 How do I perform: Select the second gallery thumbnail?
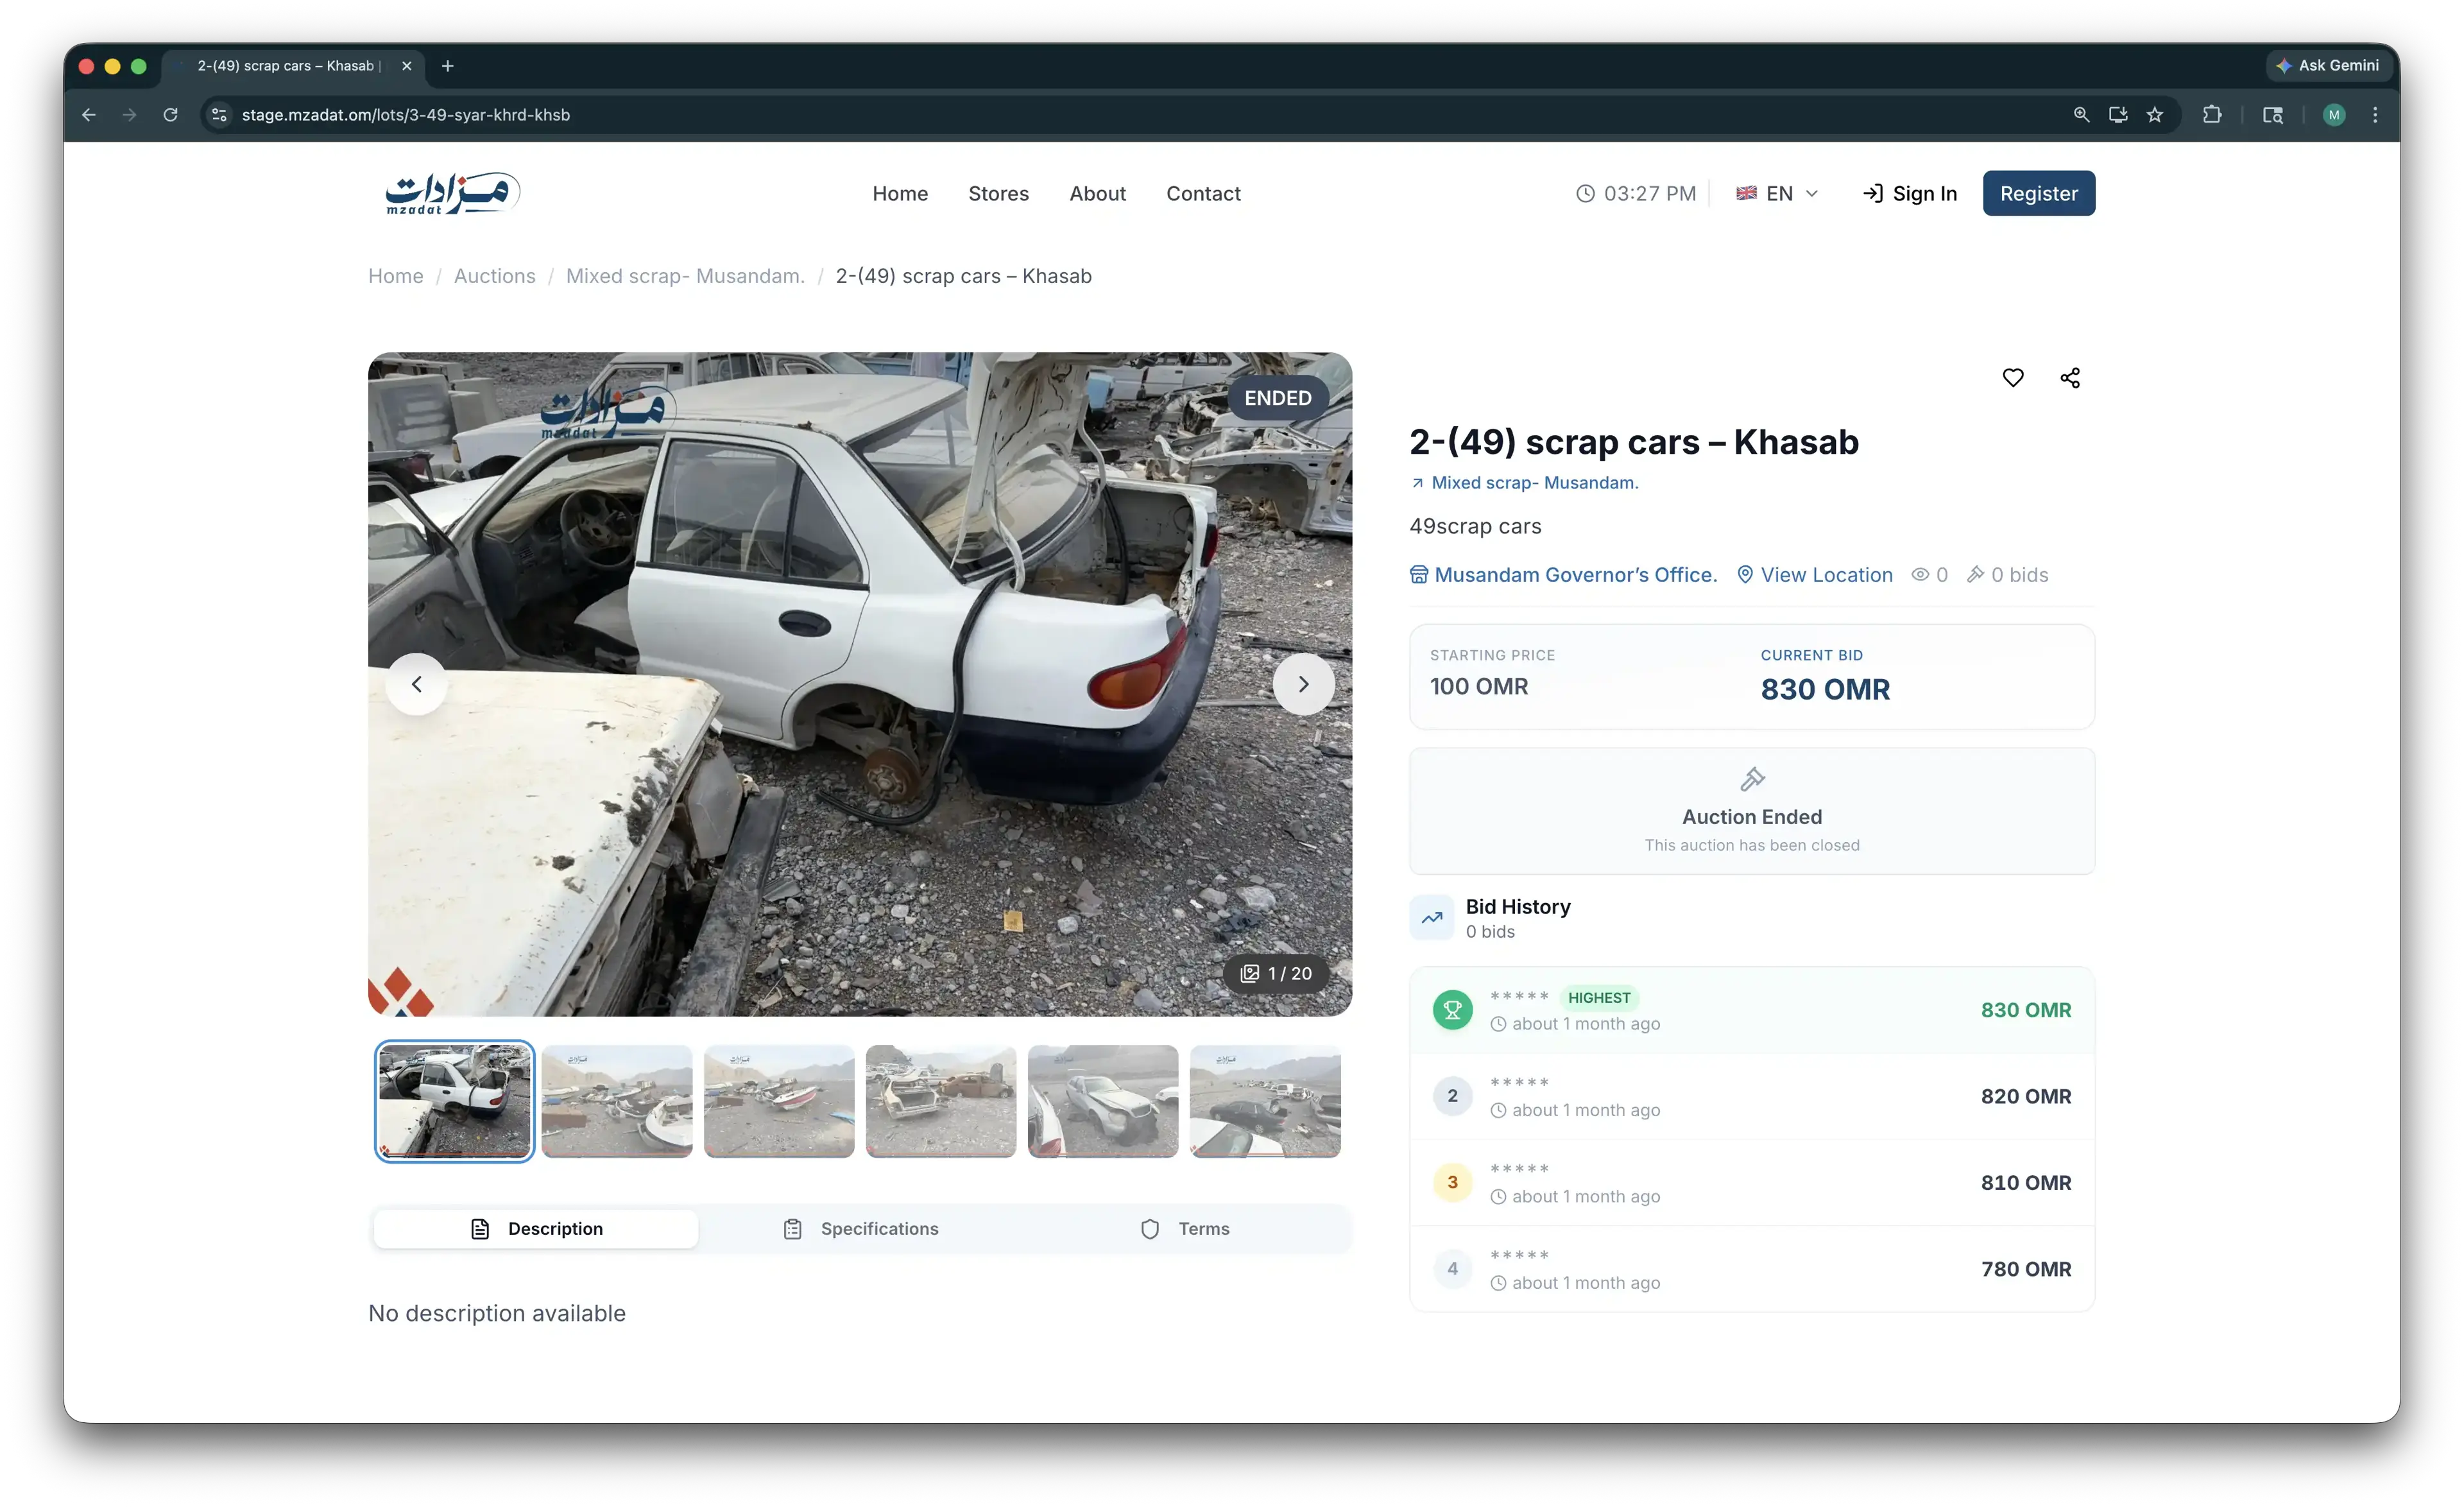coord(617,1101)
